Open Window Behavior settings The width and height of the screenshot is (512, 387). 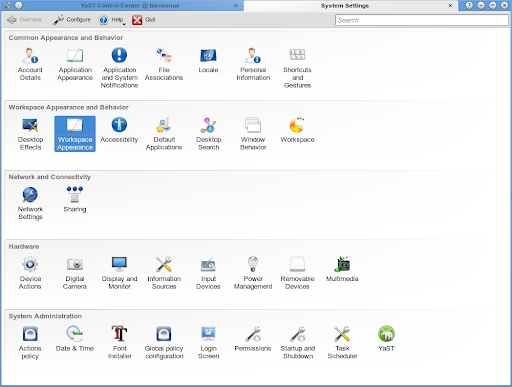pyautogui.click(x=253, y=134)
